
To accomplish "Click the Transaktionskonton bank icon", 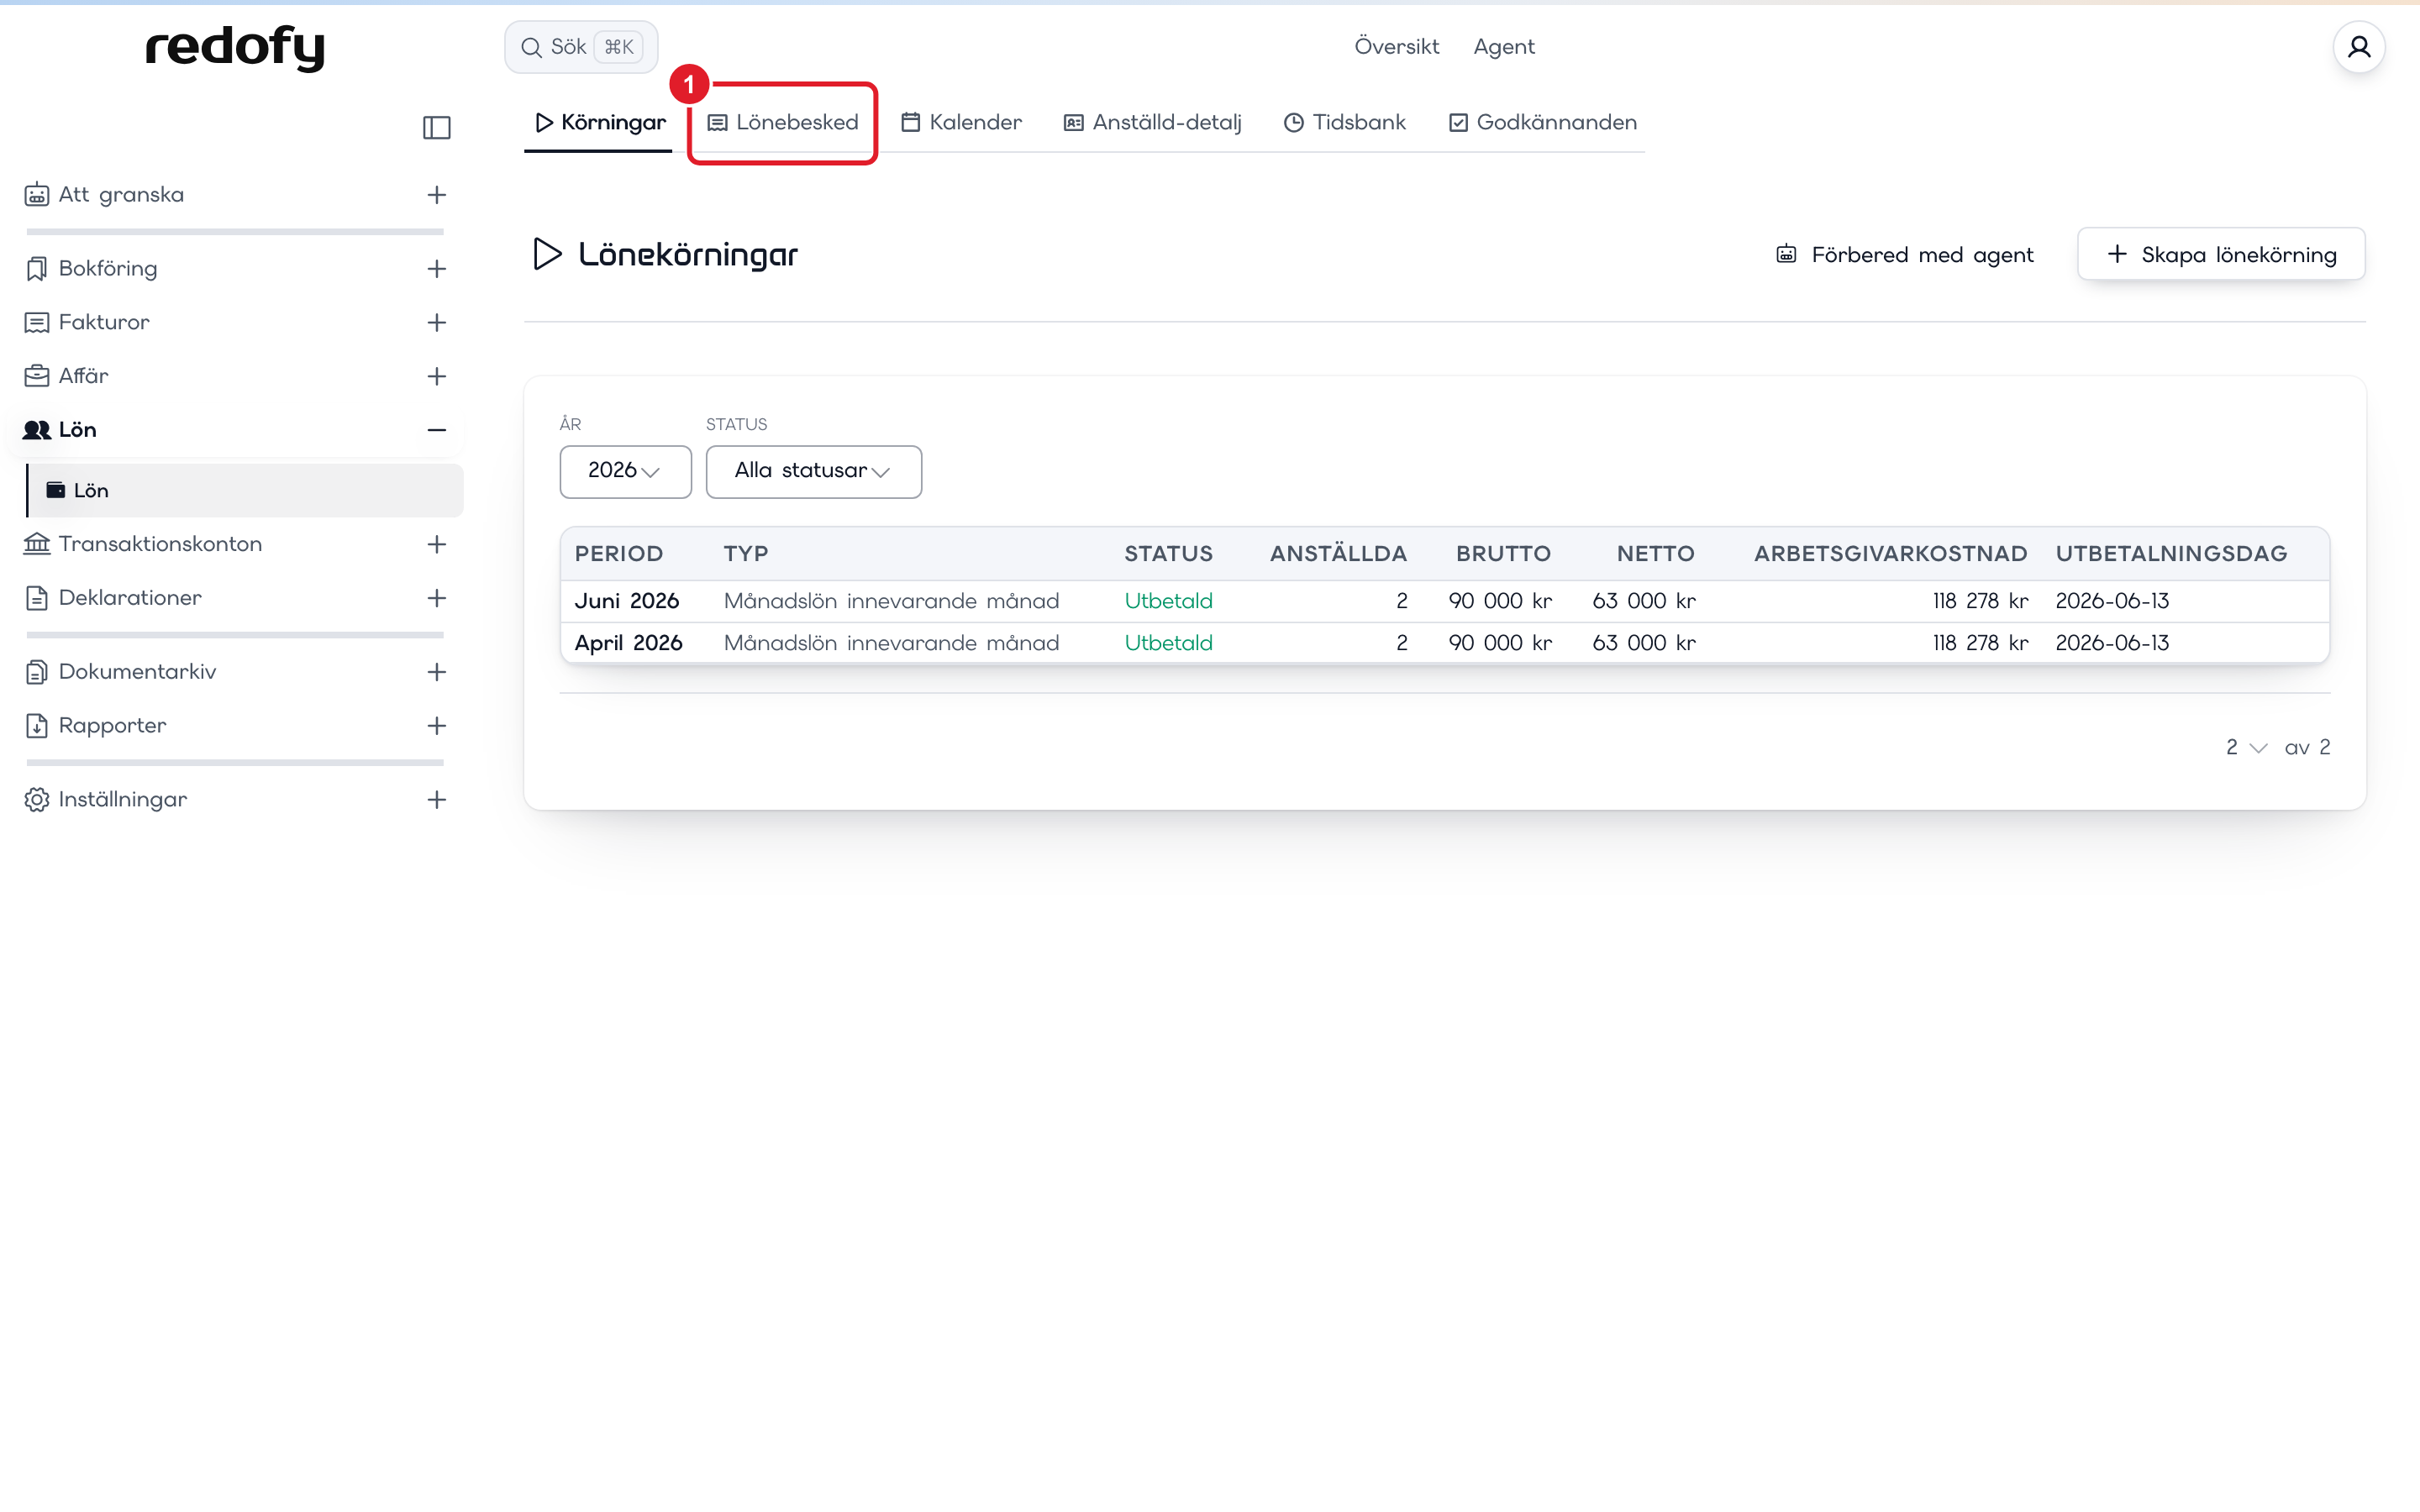I will (37, 544).
